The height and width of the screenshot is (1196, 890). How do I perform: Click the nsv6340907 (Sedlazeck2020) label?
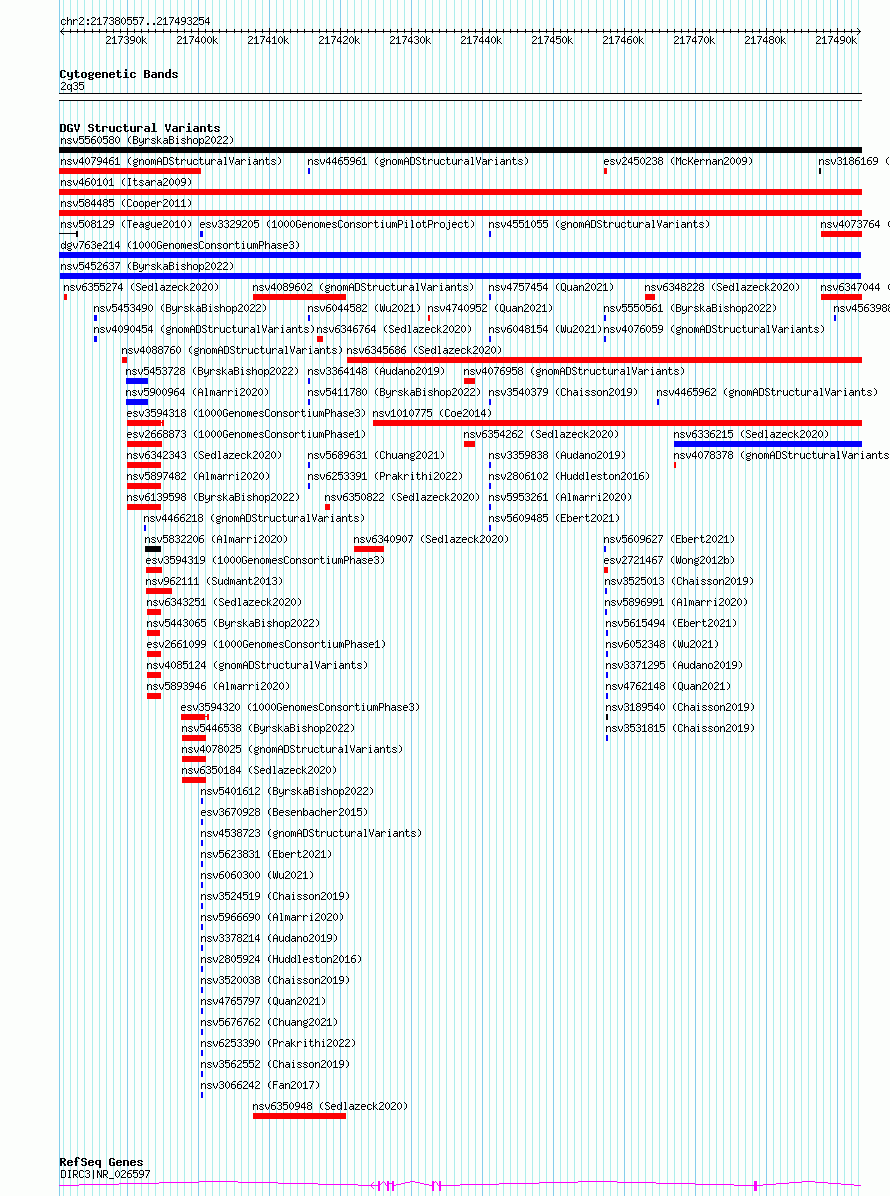(x=431, y=539)
